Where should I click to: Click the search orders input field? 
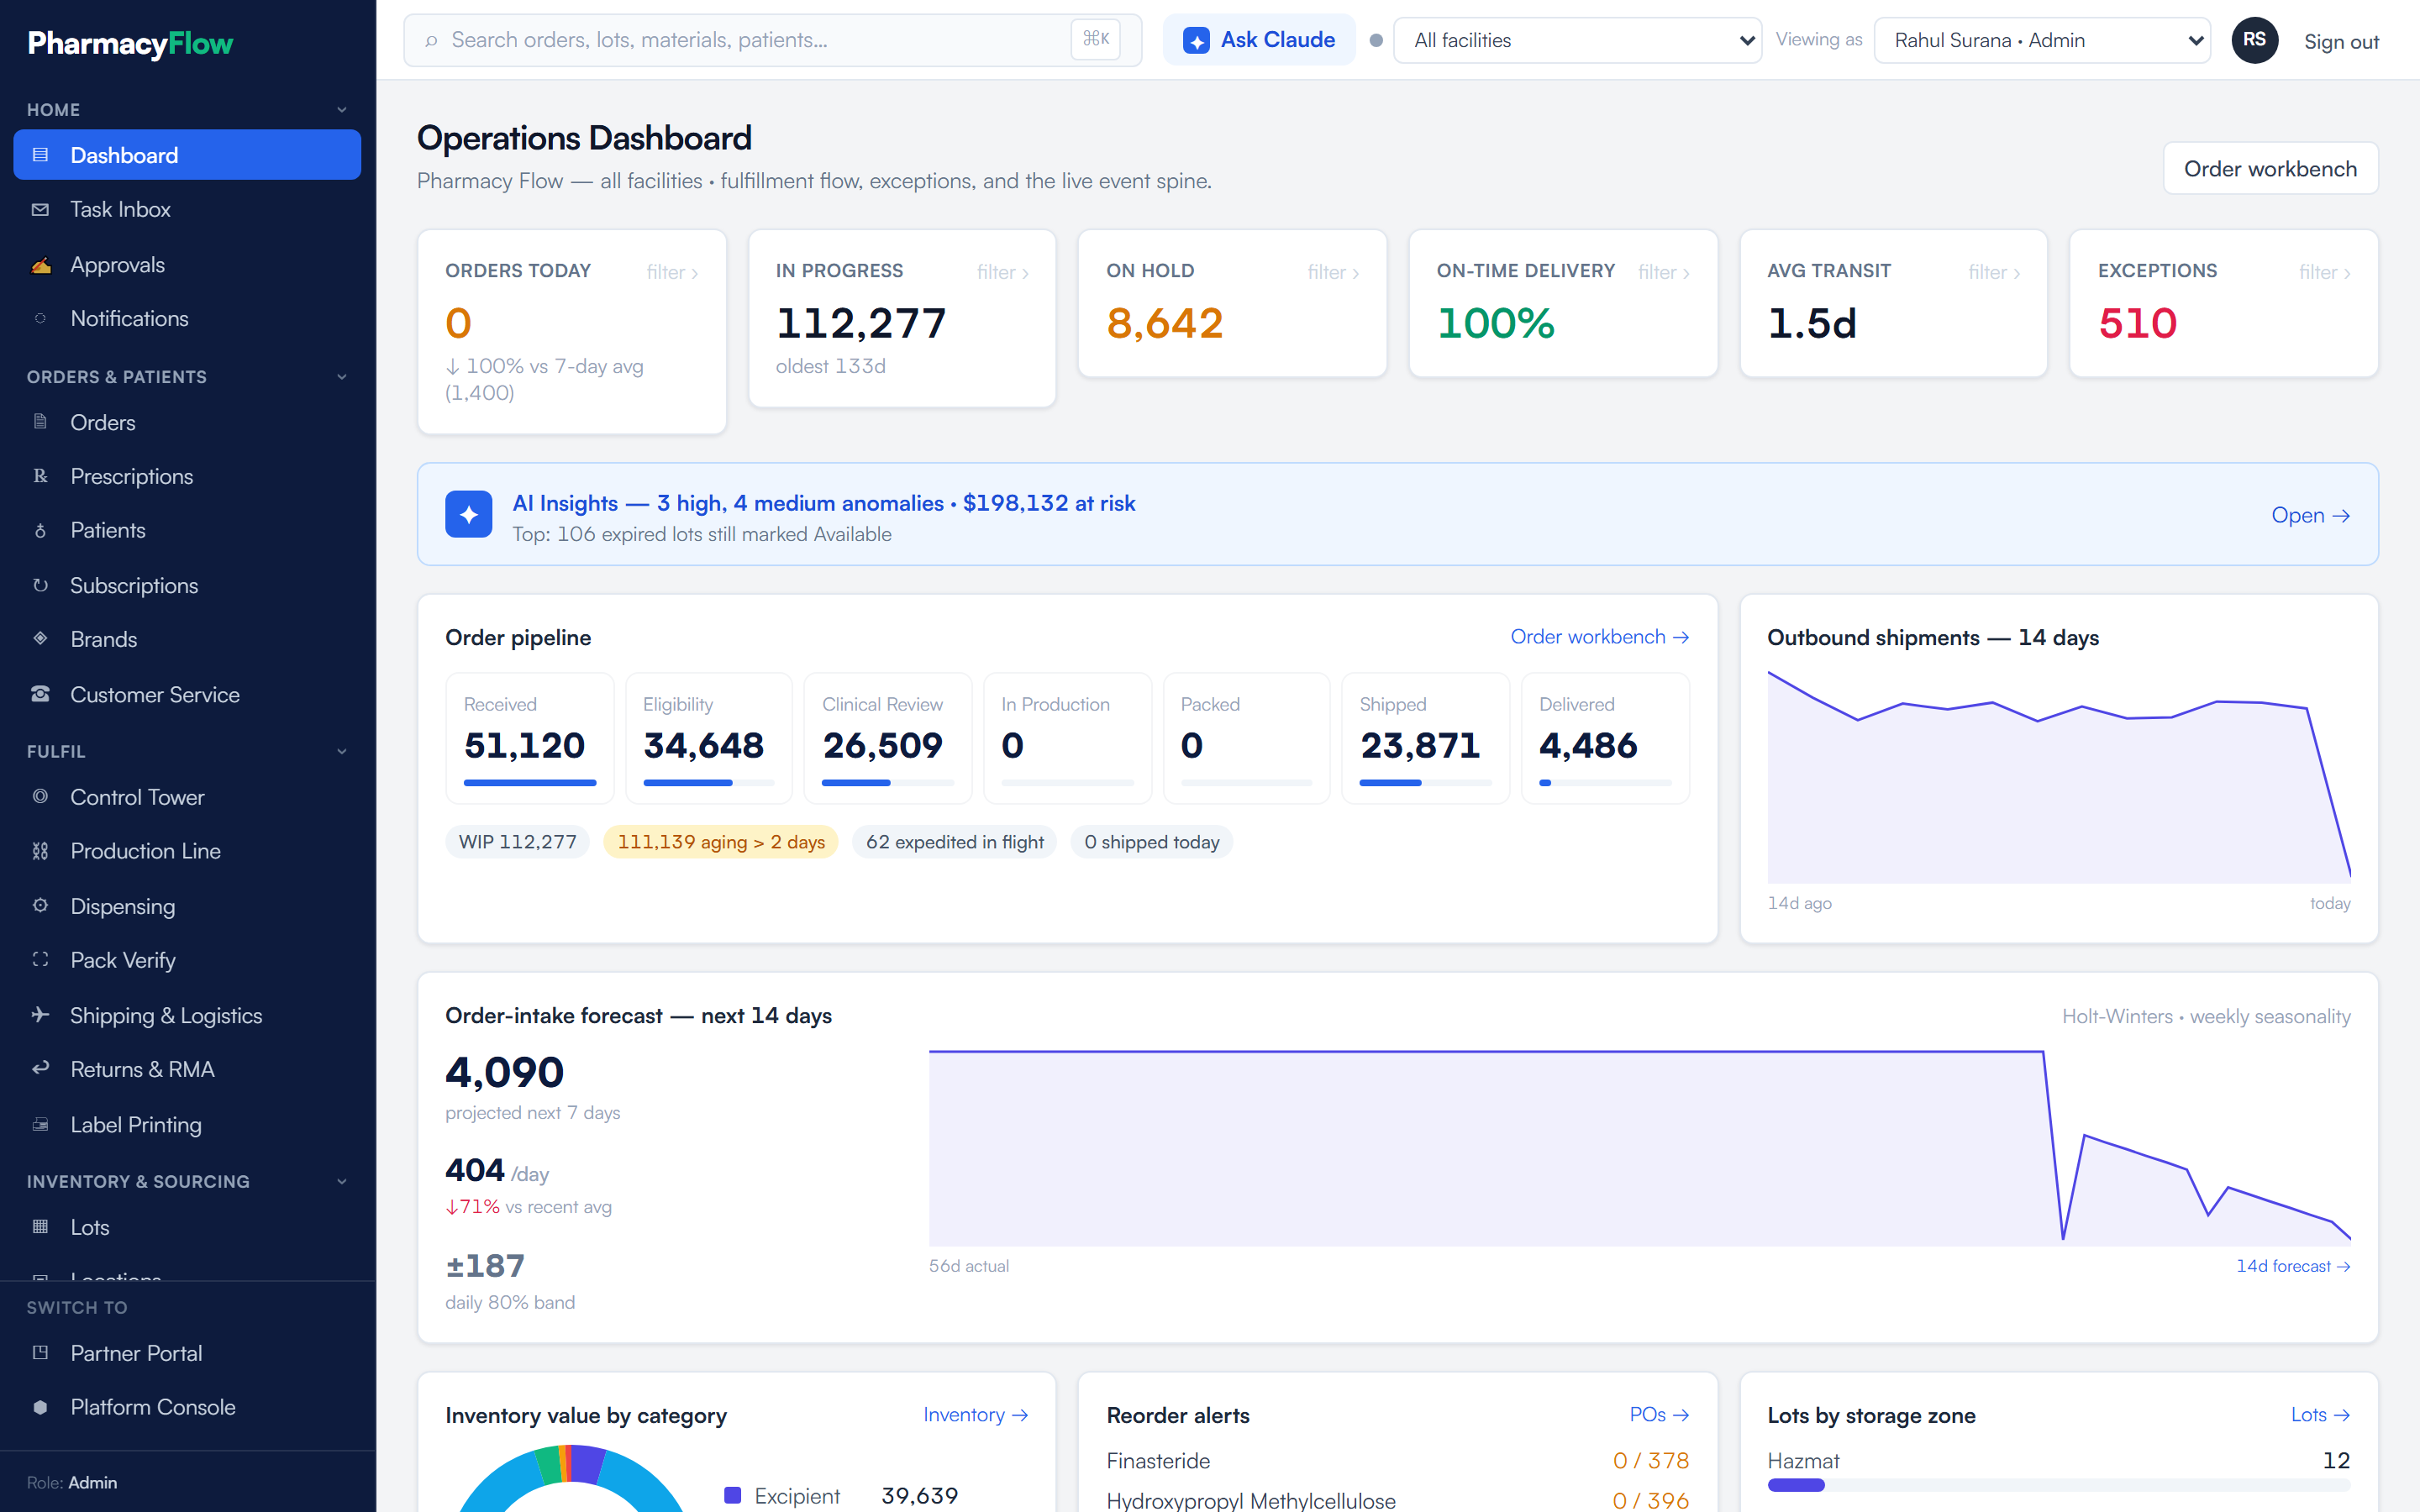[x=772, y=40]
